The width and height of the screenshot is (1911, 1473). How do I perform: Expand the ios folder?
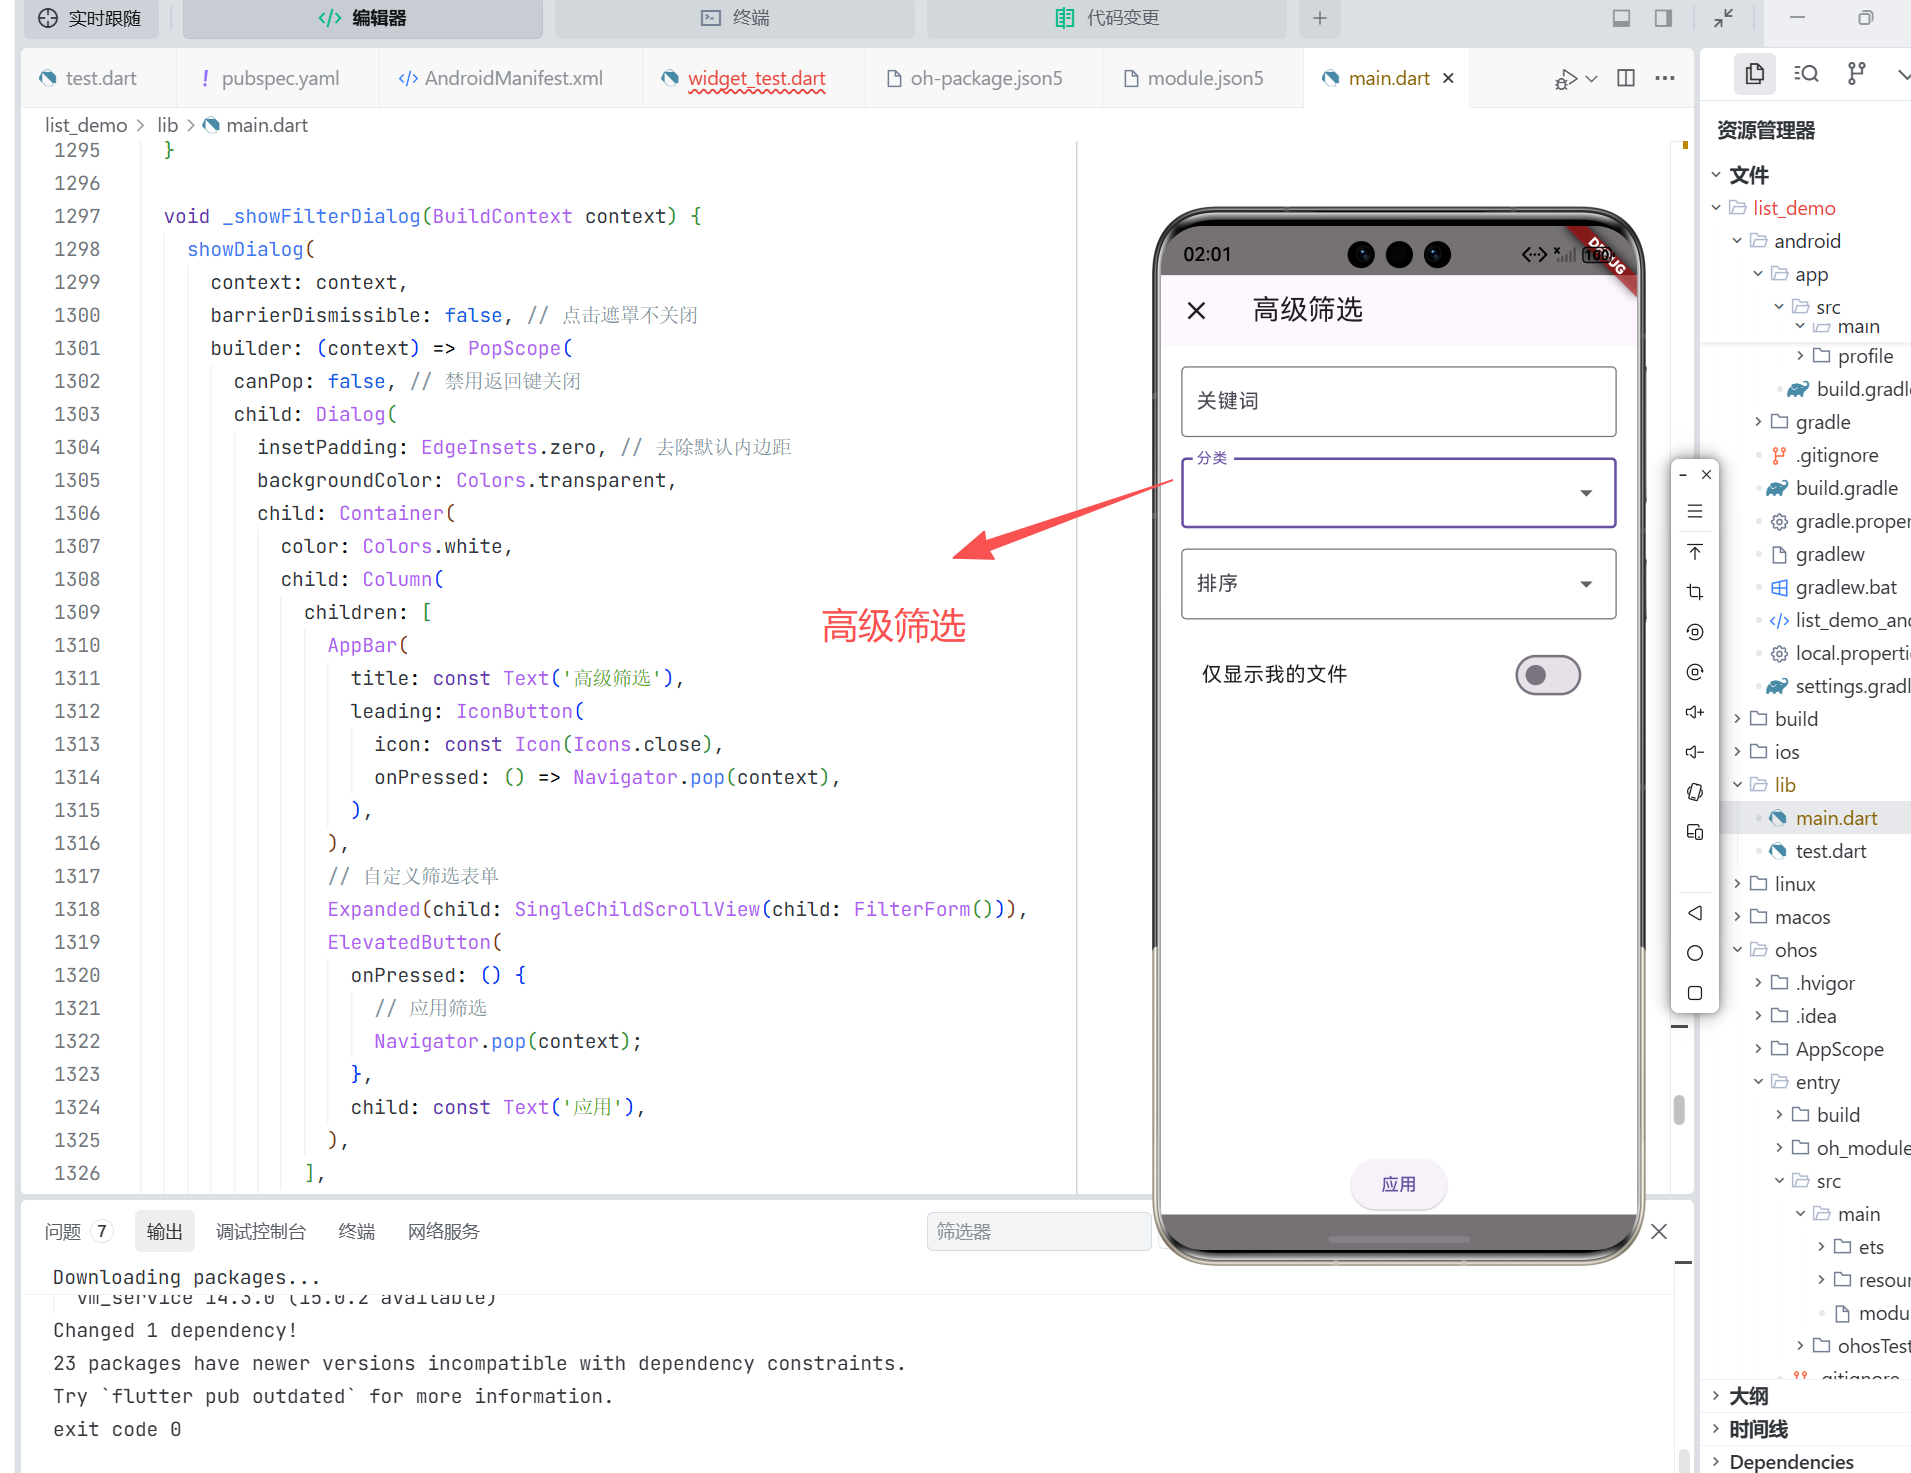click(x=1737, y=752)
